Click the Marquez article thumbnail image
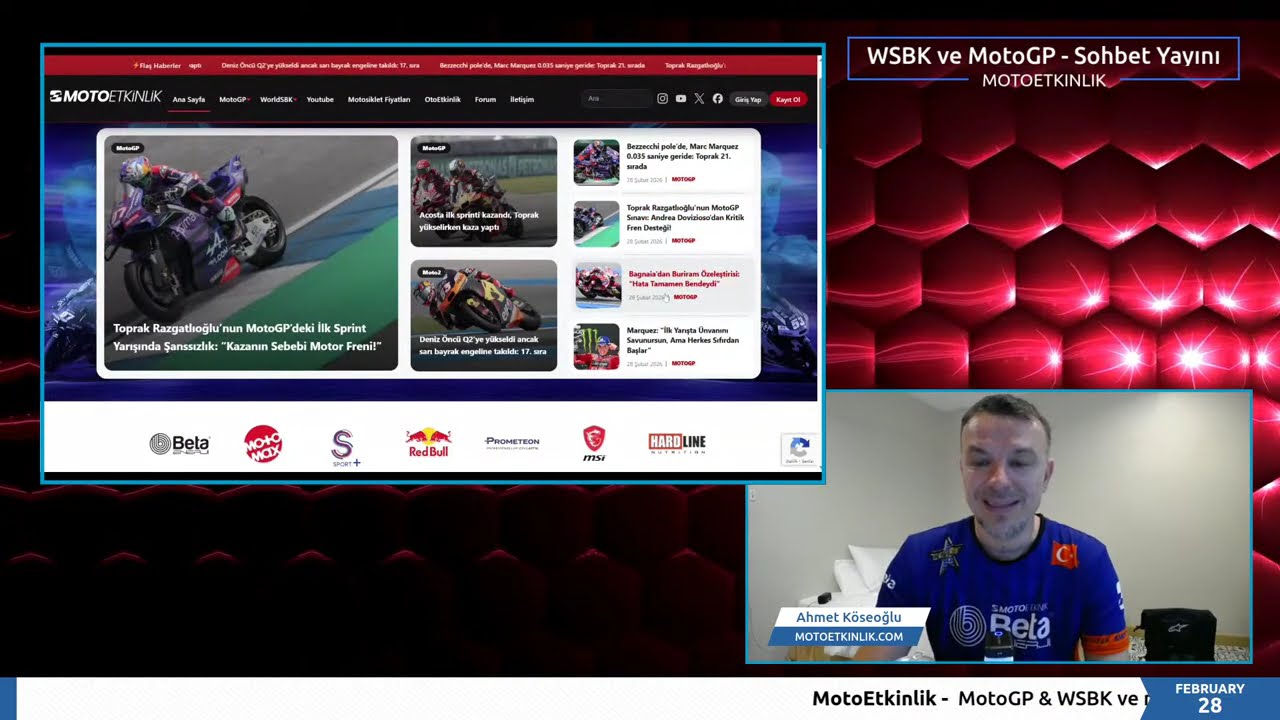 (x=596, y=347)
